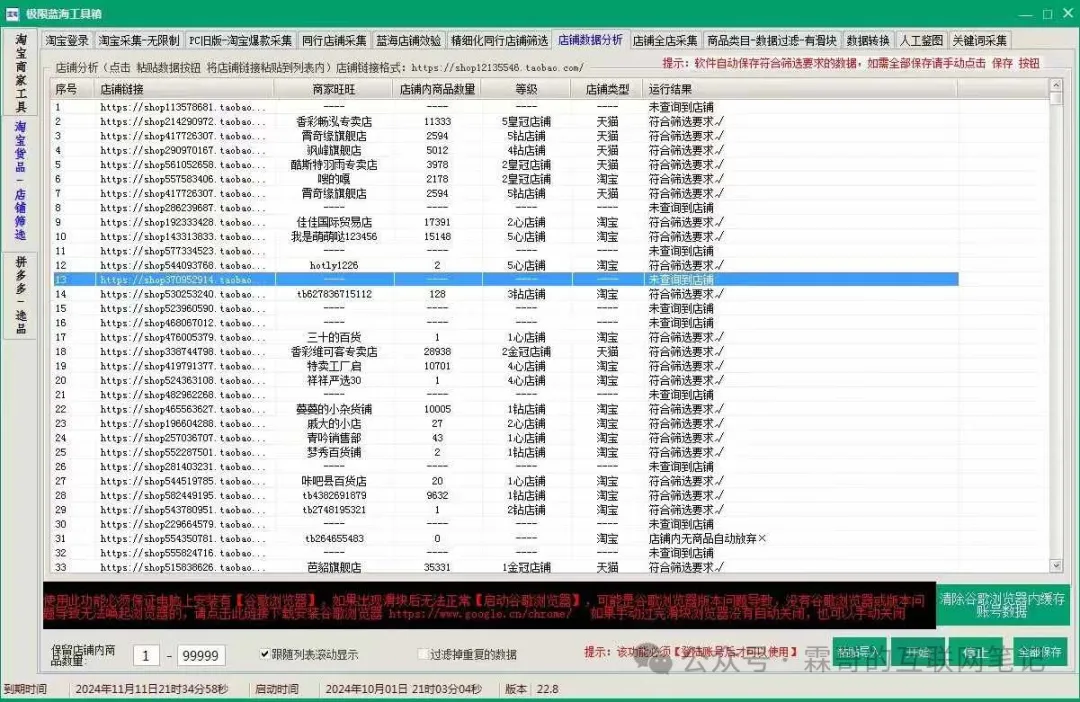Image resolution: width=1080 pixels, height=702 pixels.
Task: Click scrollbar up arrow in shop list
Action: tap(1056, 87)
